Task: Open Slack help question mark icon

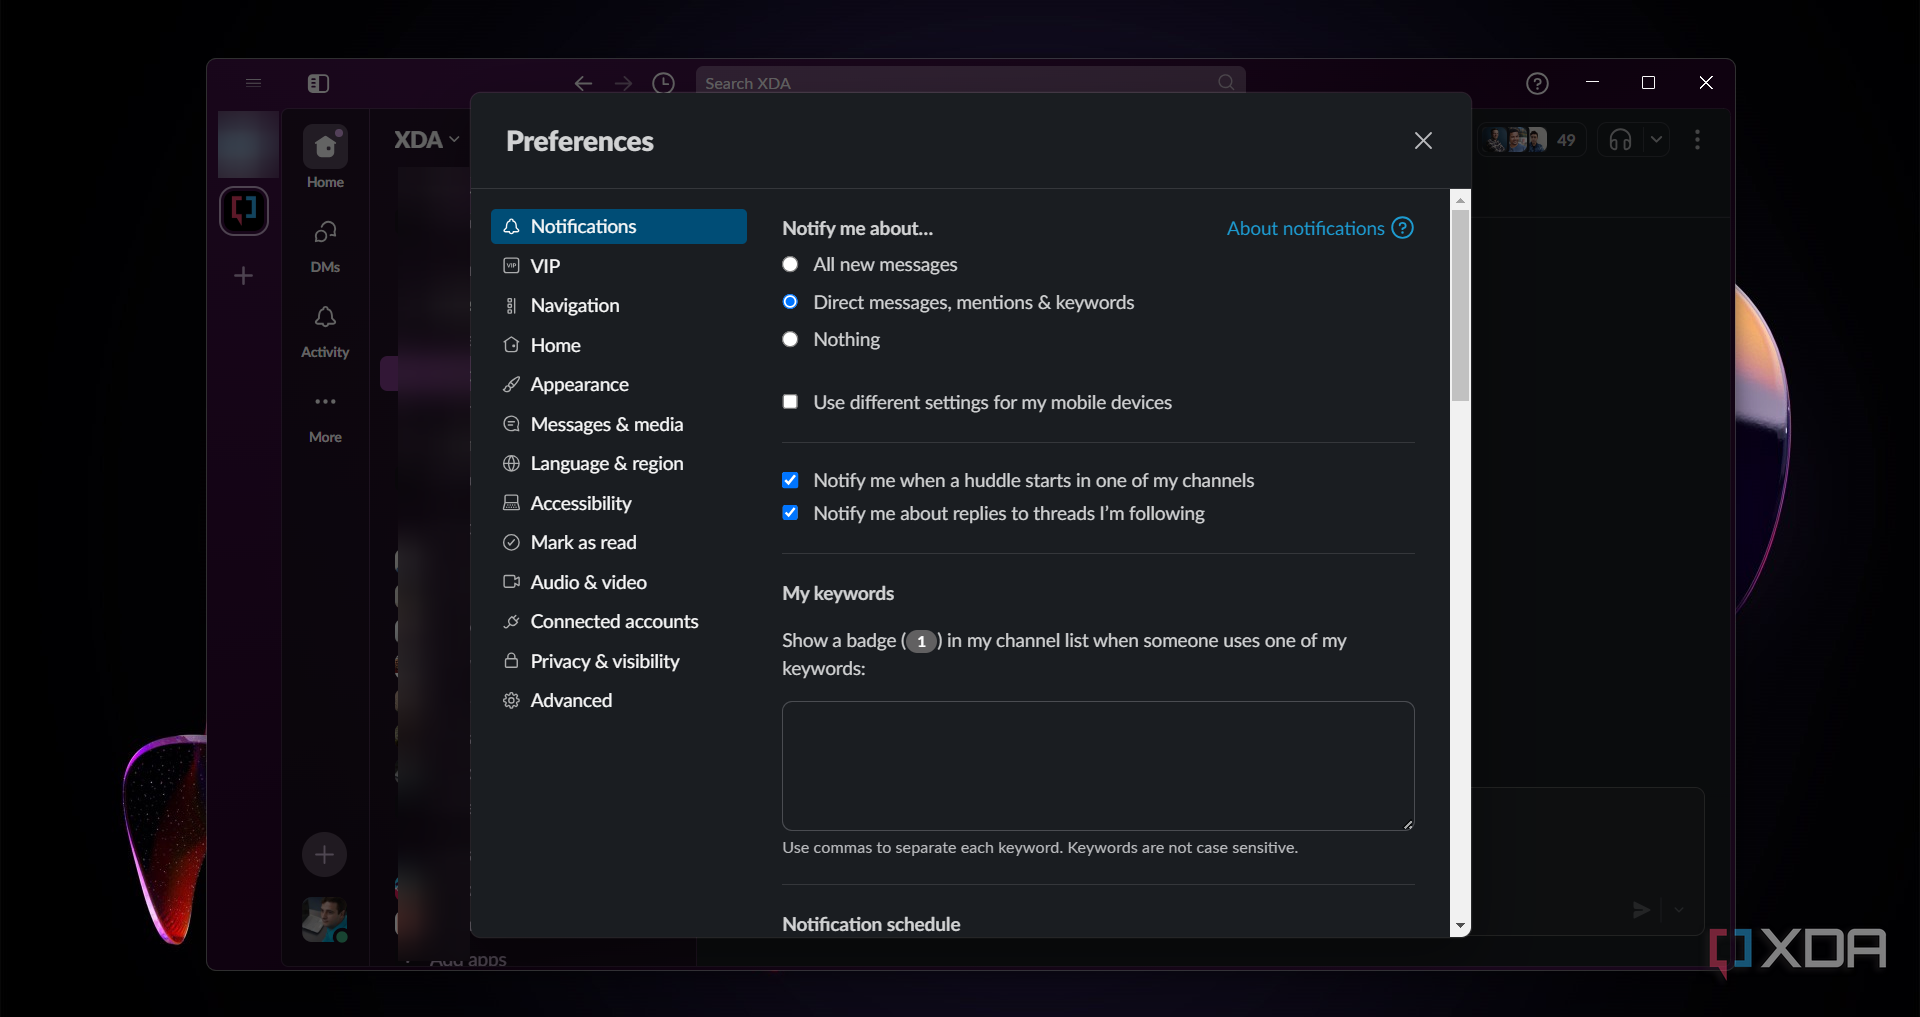Action: [x=1537, y=84]
